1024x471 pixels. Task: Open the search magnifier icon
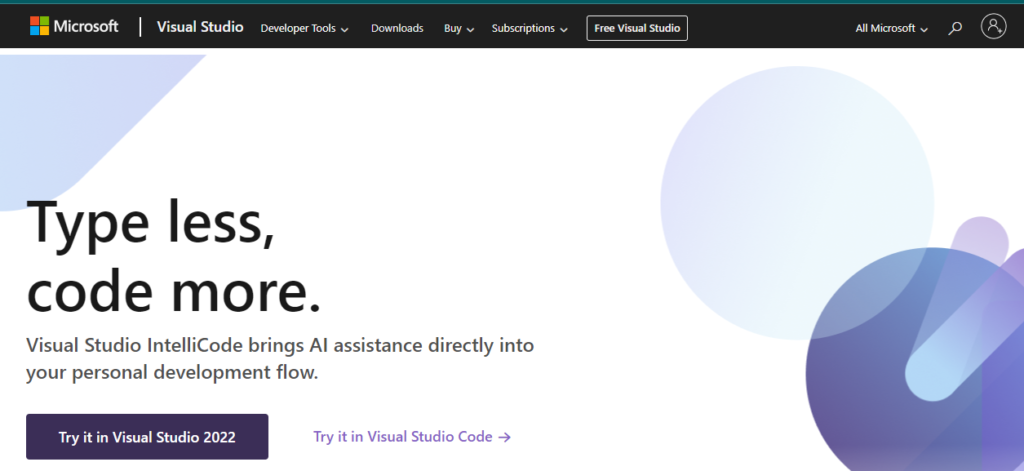(955, 28)
